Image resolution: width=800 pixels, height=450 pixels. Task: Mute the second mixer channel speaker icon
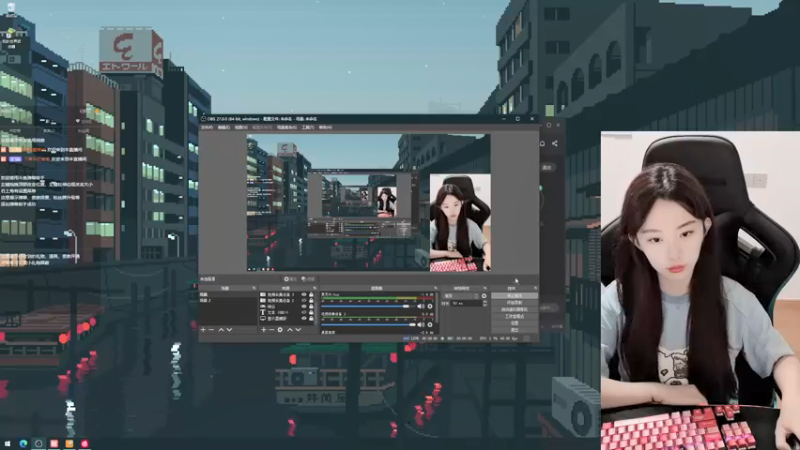point(421,324)
